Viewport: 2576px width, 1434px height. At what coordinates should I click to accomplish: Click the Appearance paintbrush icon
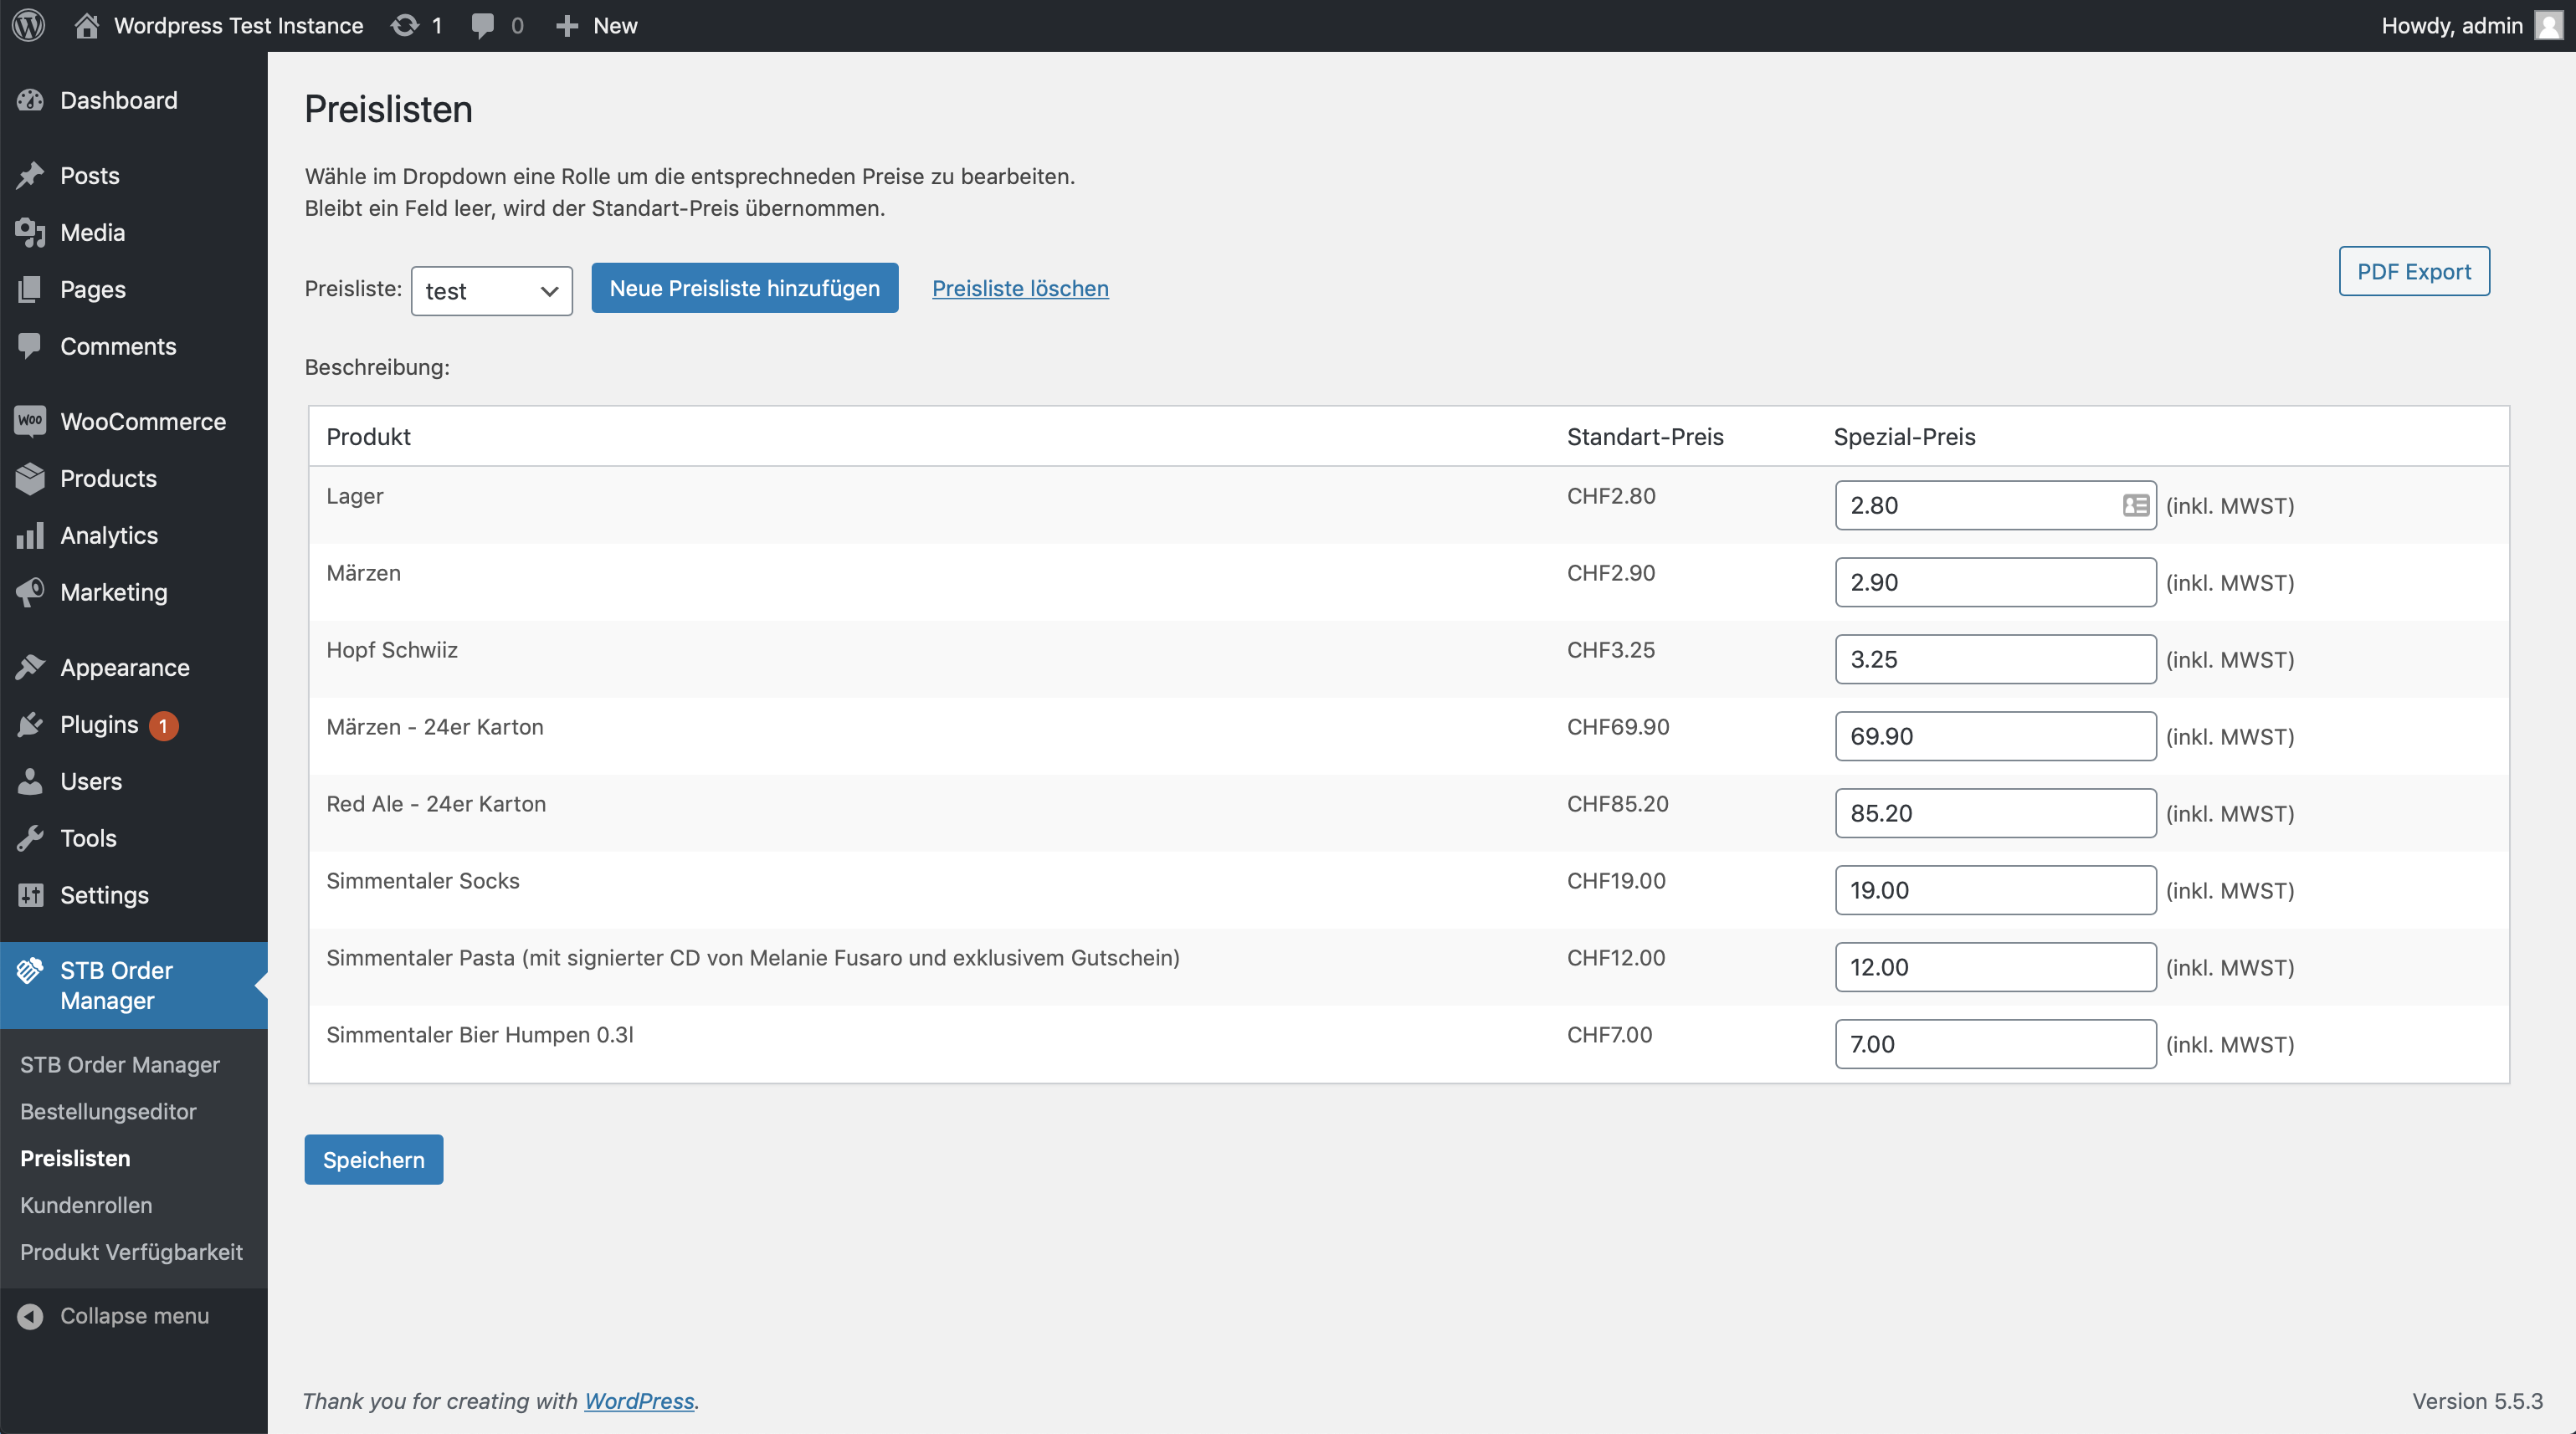(30, 667)
